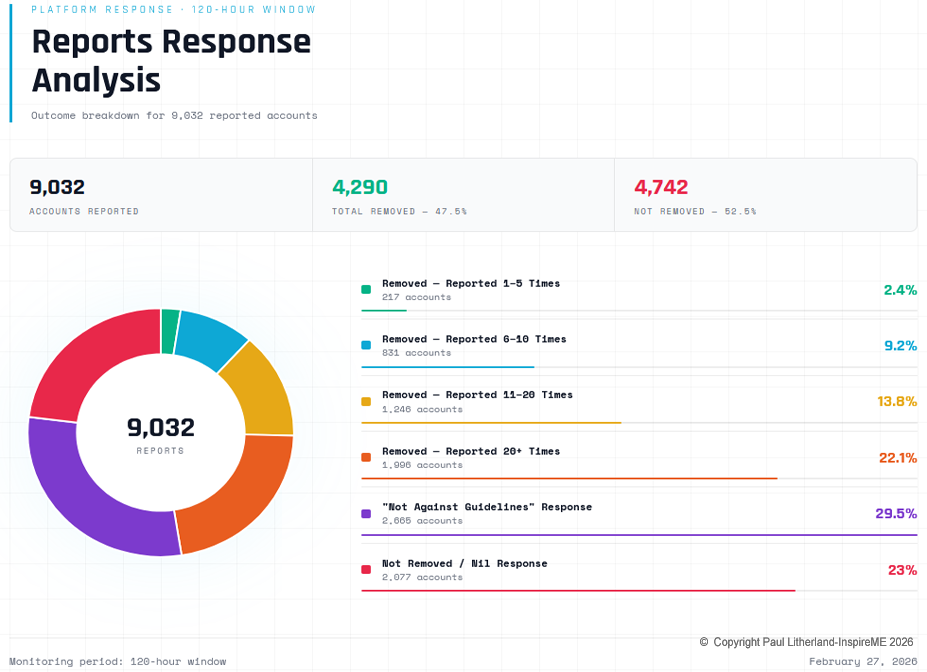This screenshot has height=672, width=927.
Task: Select the yellow legend square for Reported 11–20 Times
Action: pos(366,402)
